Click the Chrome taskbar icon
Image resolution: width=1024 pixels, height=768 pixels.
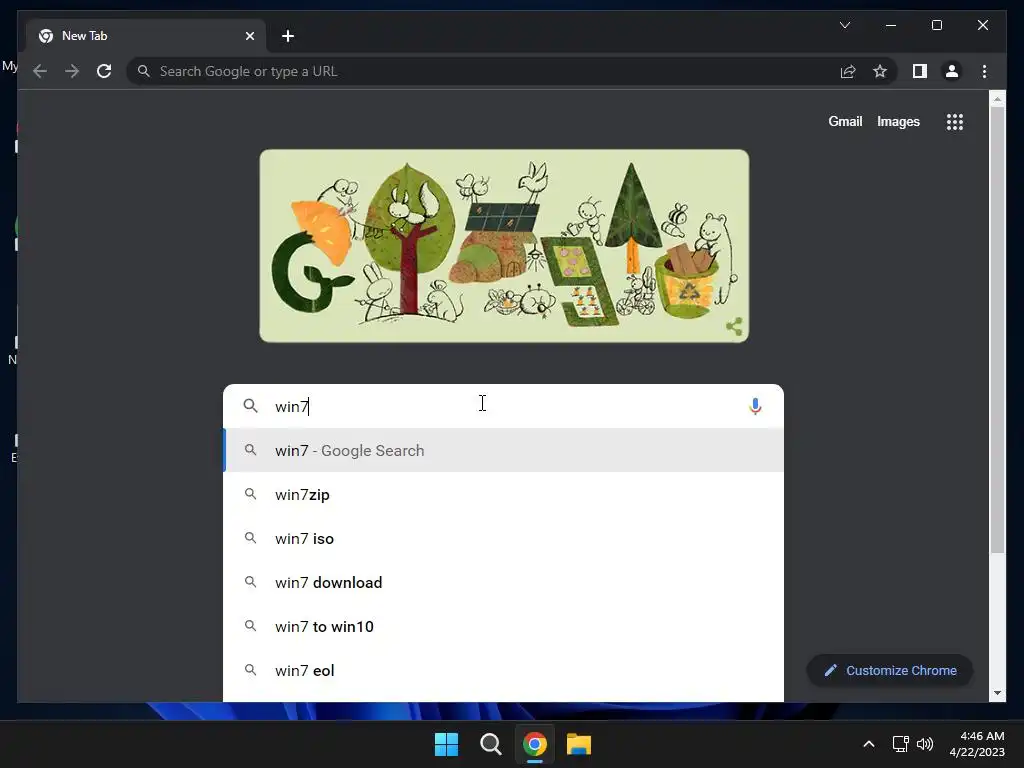coord(534,744)
